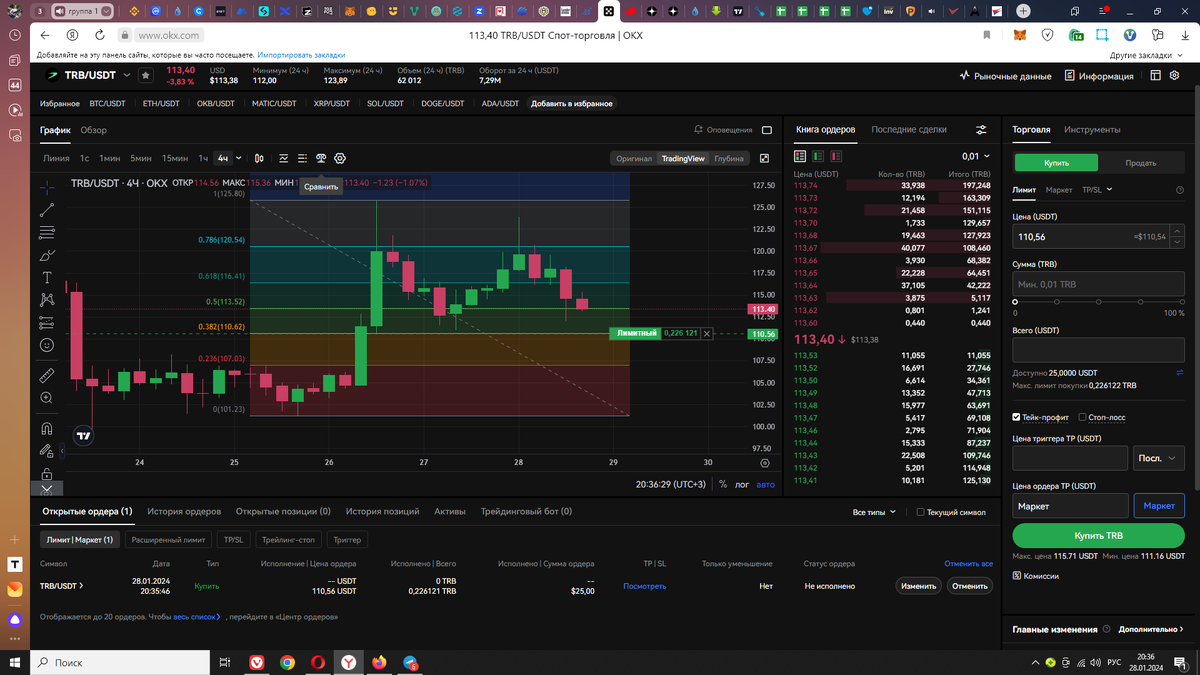Expand the TP/SL order type dropdown

click(1096, 189)
